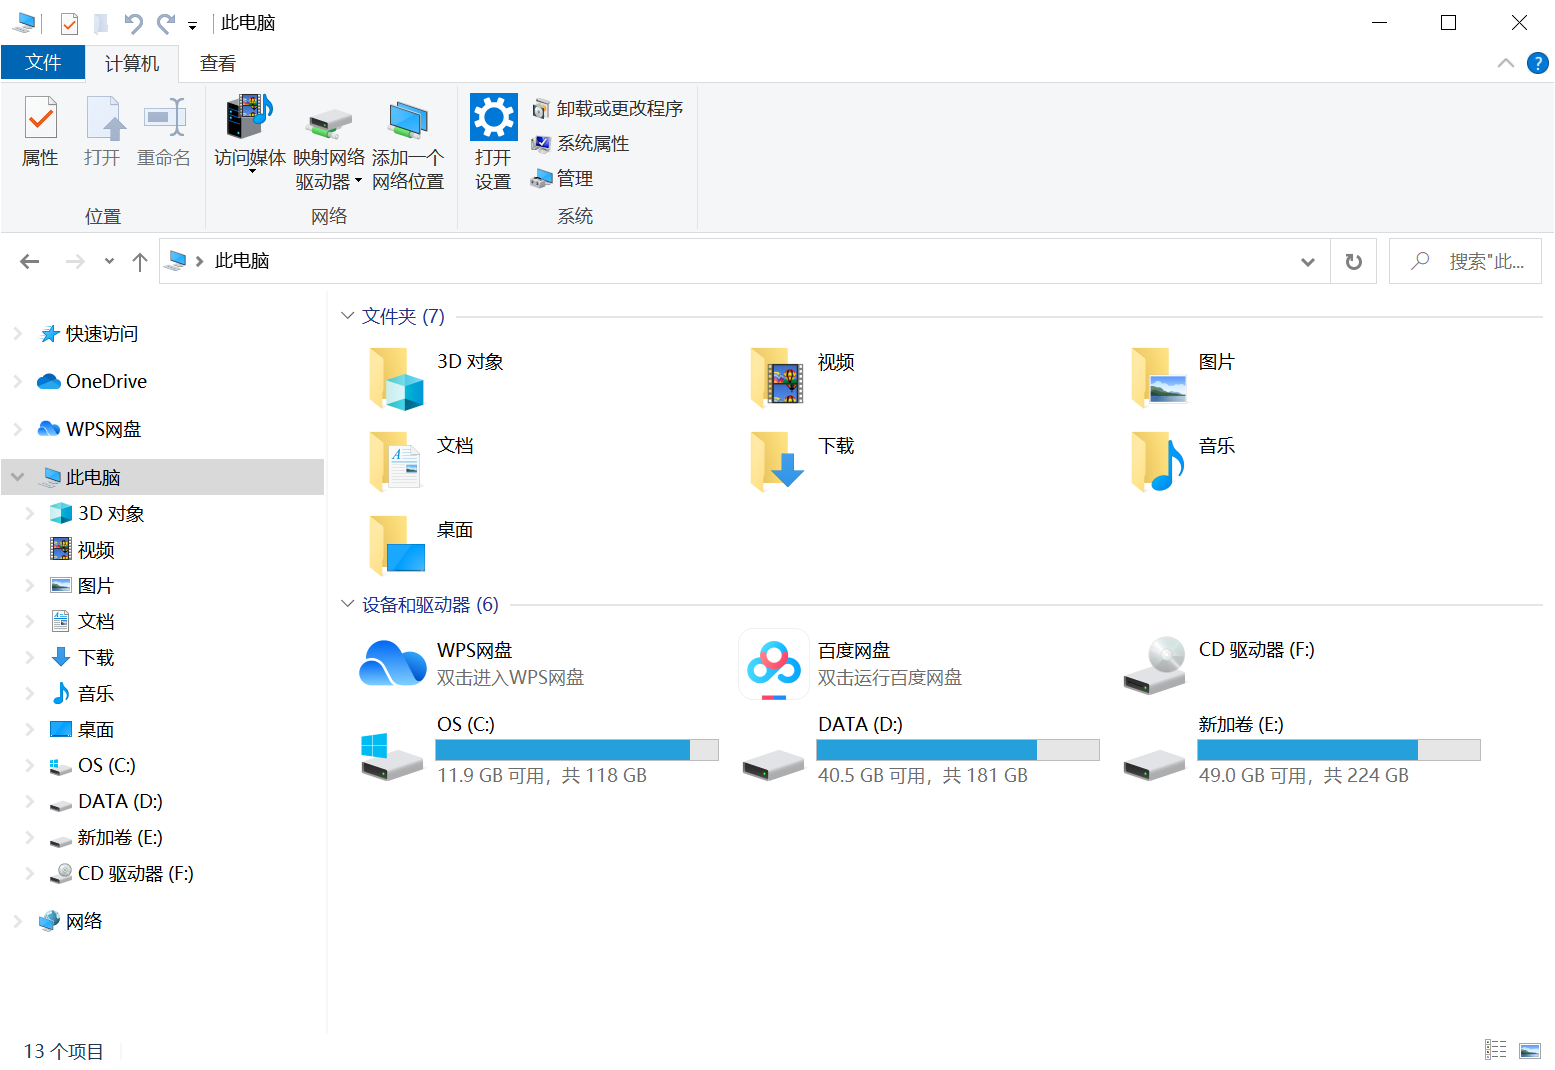
Task: Open the WPS网盘 device icon
Action: pos(392,663)
